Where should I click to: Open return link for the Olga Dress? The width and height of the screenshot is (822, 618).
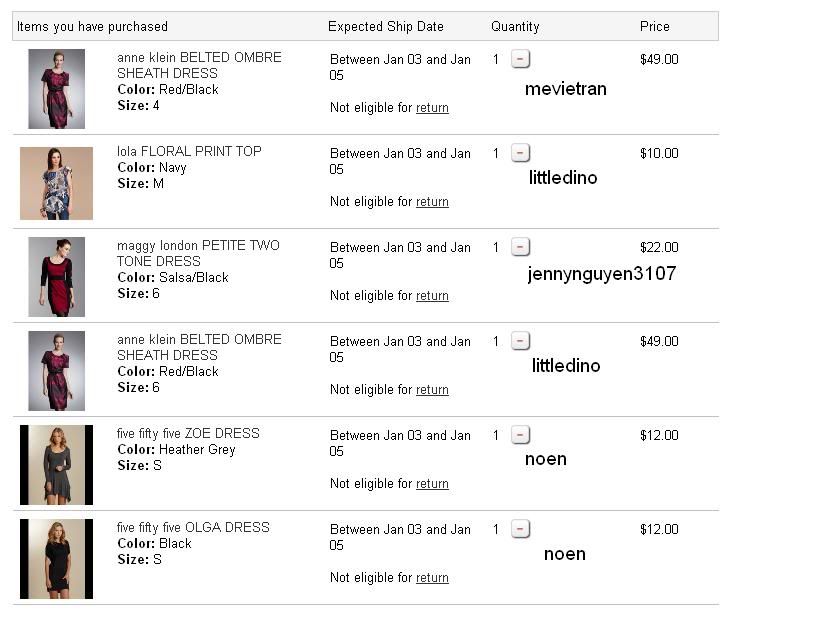pyautogui.click(x=432, y=578)
